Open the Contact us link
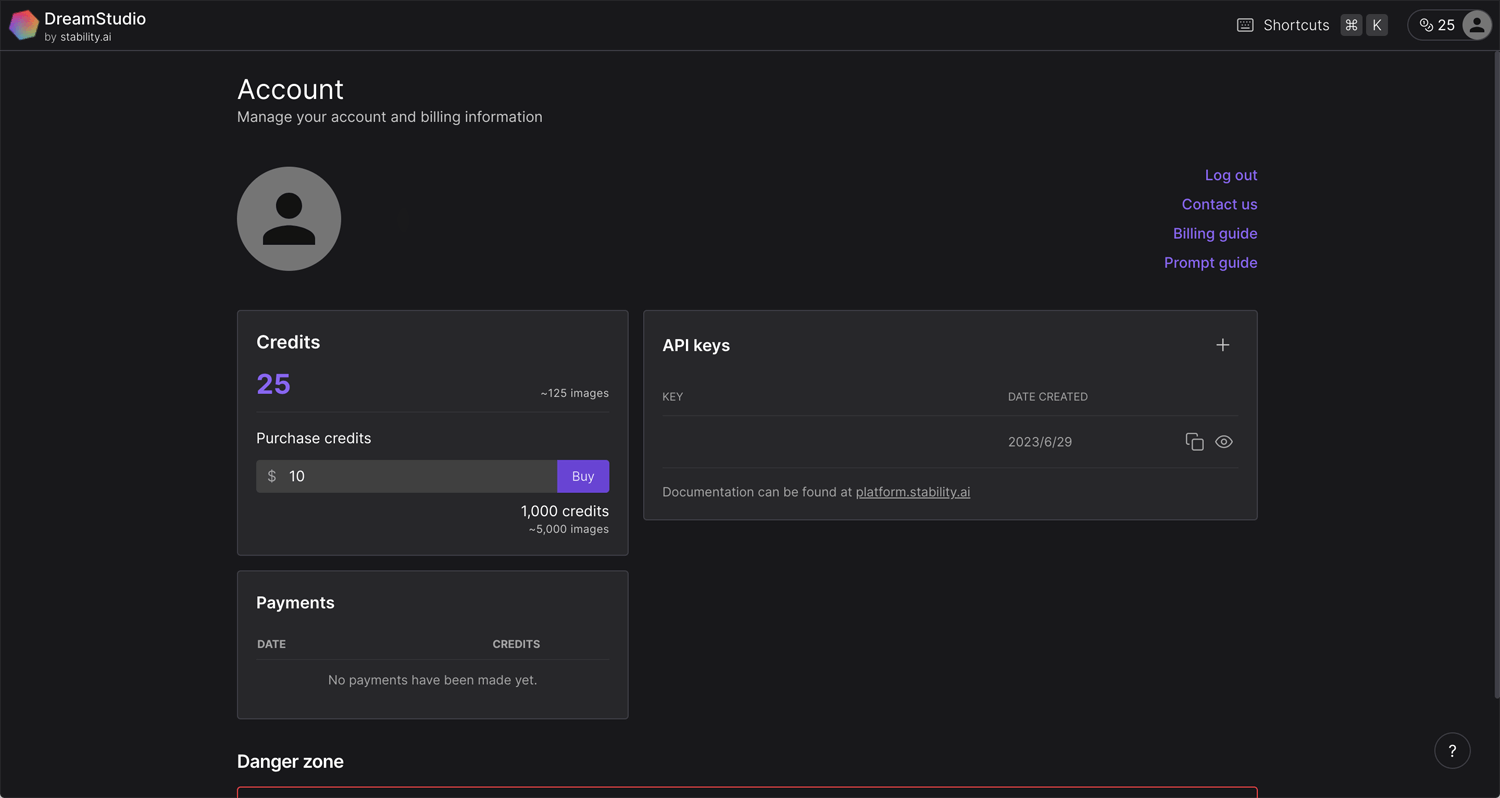Viewport: 1500px width, 798px height. coord(1219,204)
